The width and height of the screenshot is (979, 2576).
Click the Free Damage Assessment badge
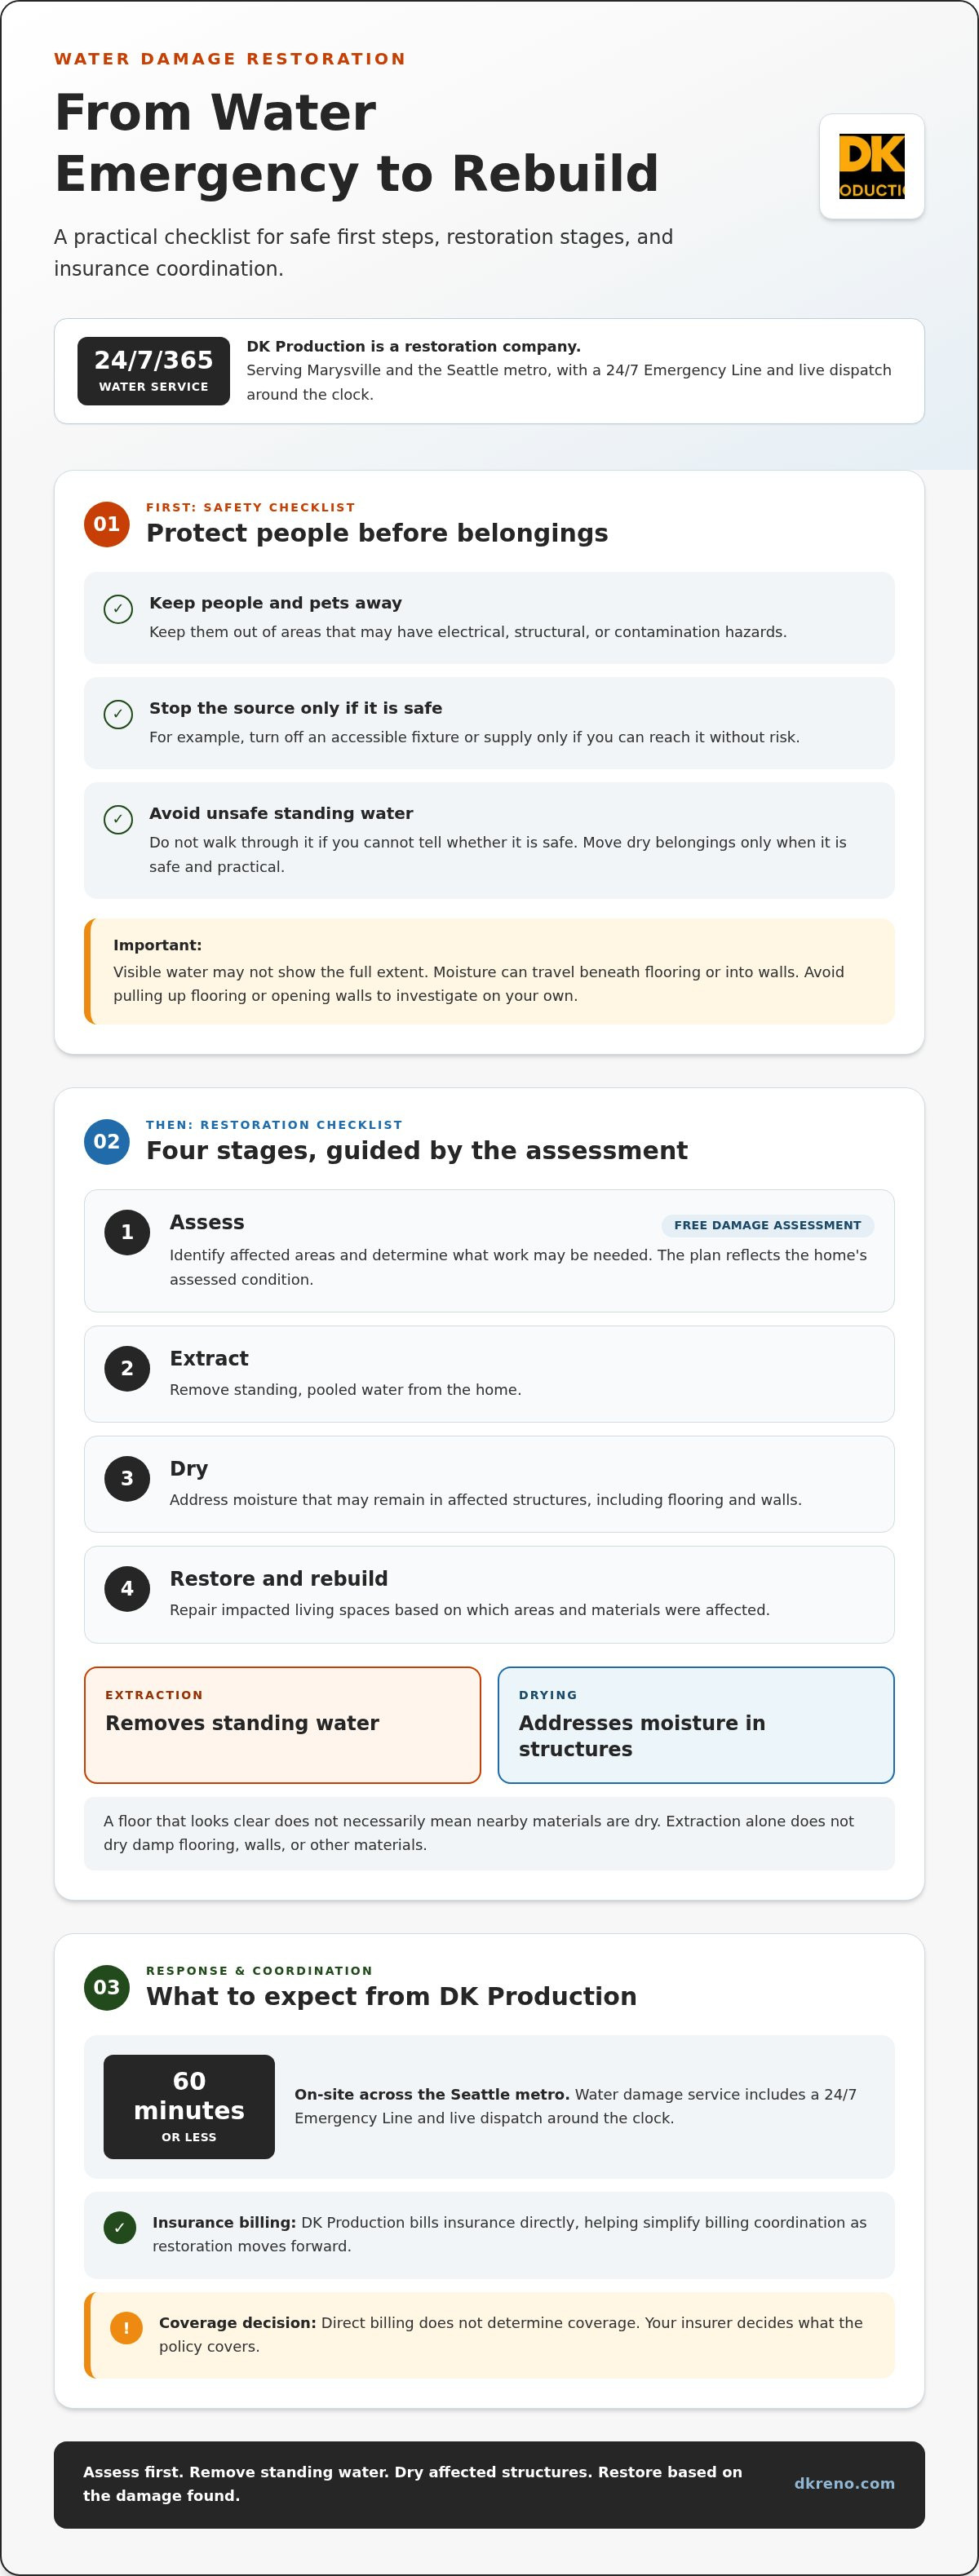pos(767,1225)
